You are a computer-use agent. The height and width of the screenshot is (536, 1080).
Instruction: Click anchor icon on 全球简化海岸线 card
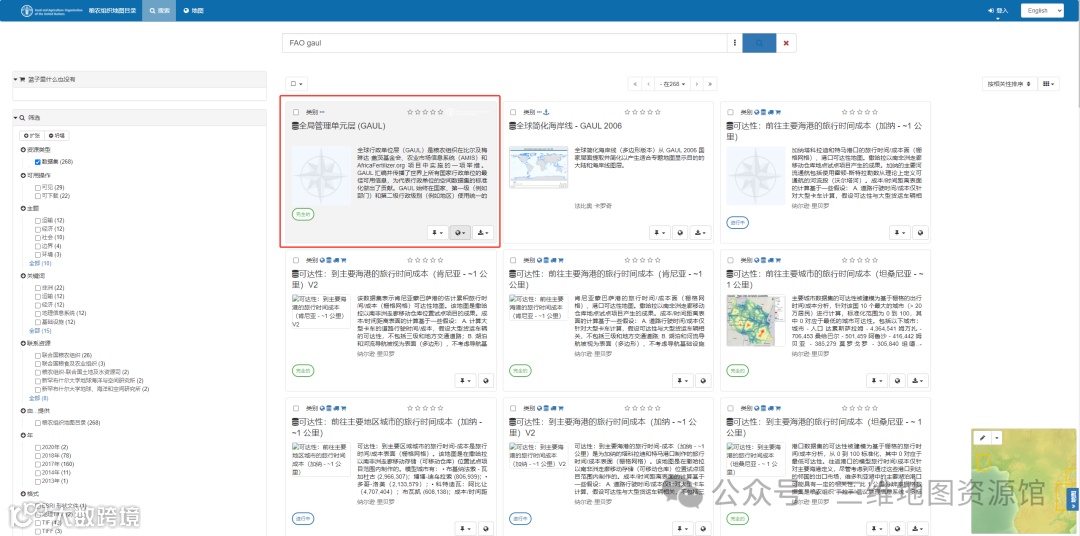click(x=547, y=112)
